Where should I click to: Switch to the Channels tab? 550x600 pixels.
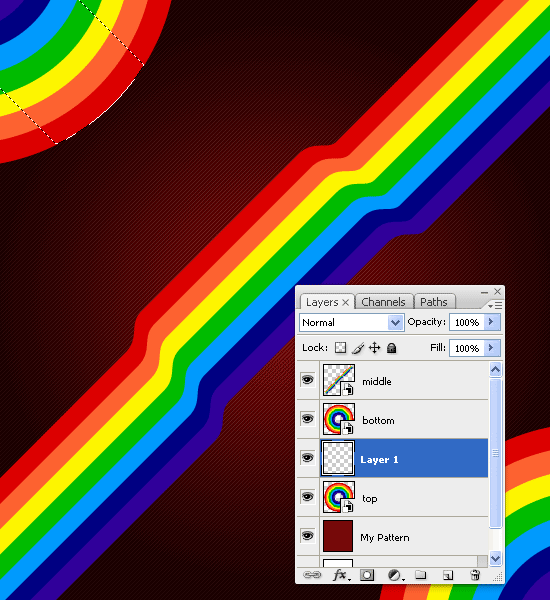[x=383, y=302]
